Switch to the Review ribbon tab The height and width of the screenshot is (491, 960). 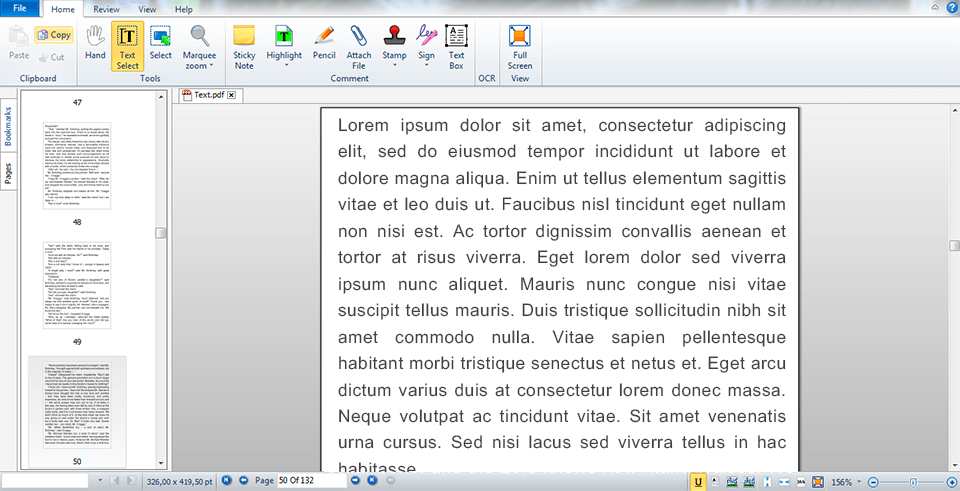pyautogui.click(x=106, y=9)
